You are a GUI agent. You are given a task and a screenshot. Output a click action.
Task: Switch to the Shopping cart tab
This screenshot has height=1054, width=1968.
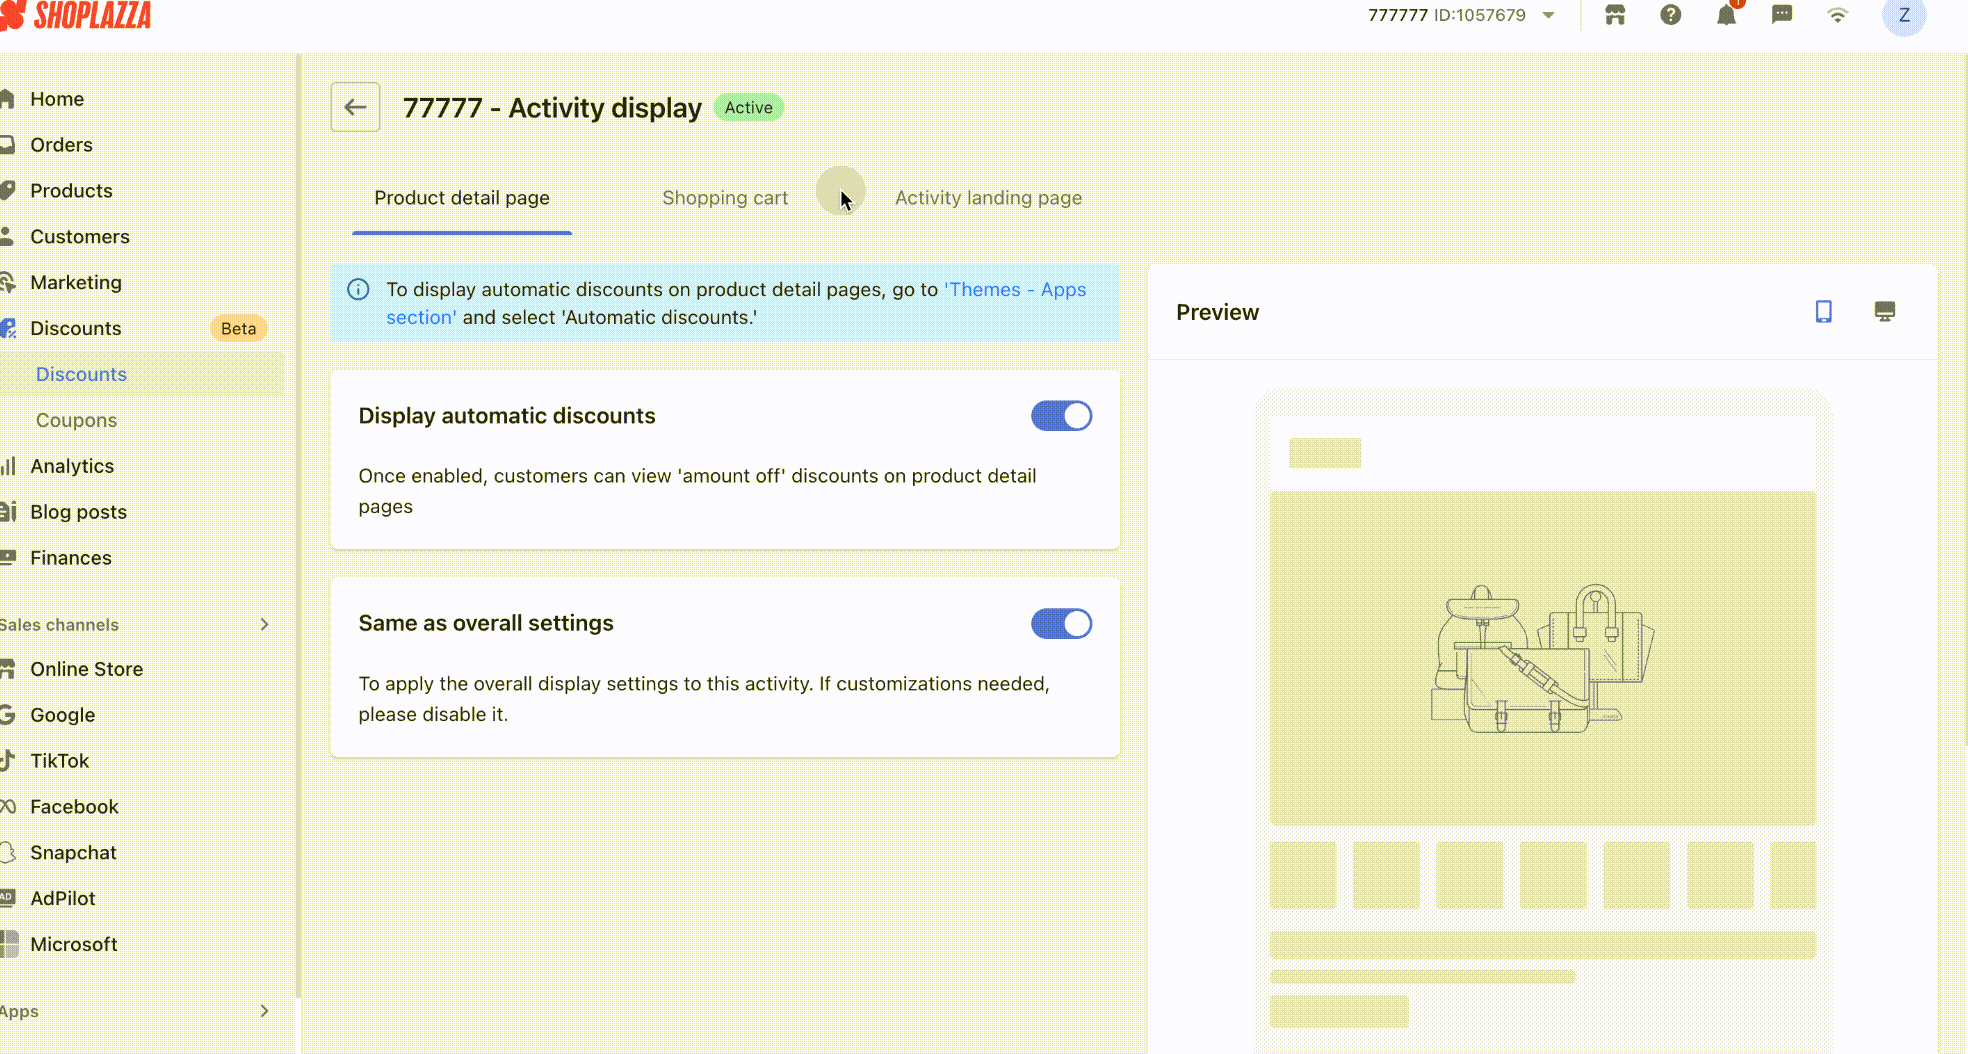[725, 198]
